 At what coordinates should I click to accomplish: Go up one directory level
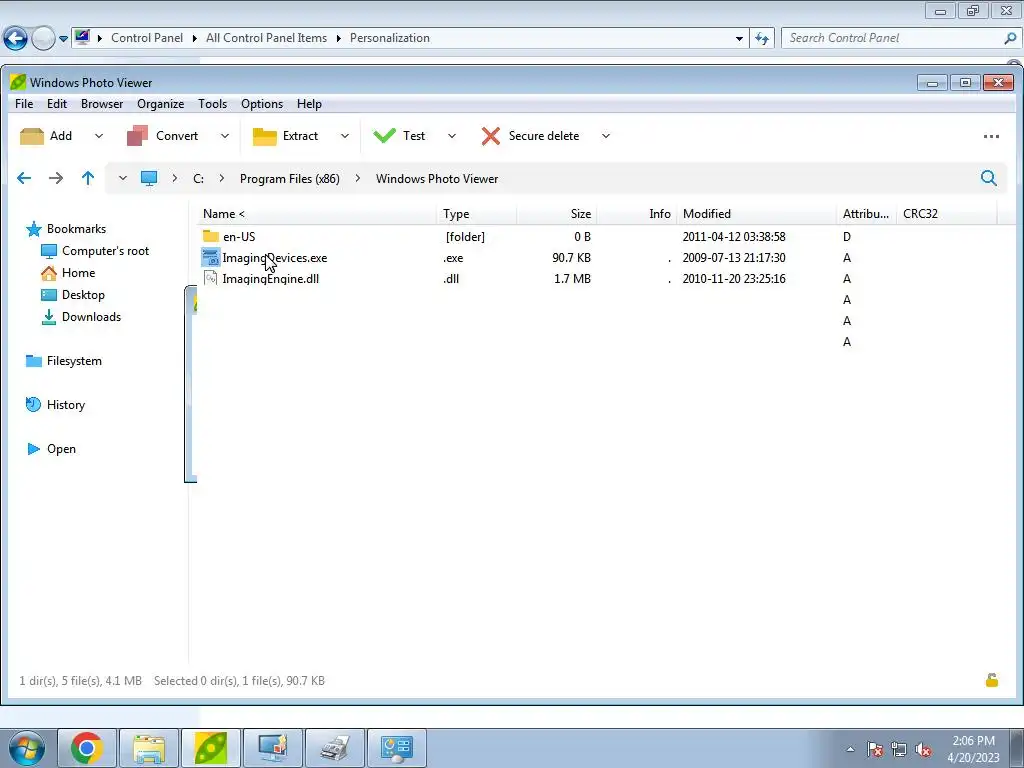pos(88,178)
